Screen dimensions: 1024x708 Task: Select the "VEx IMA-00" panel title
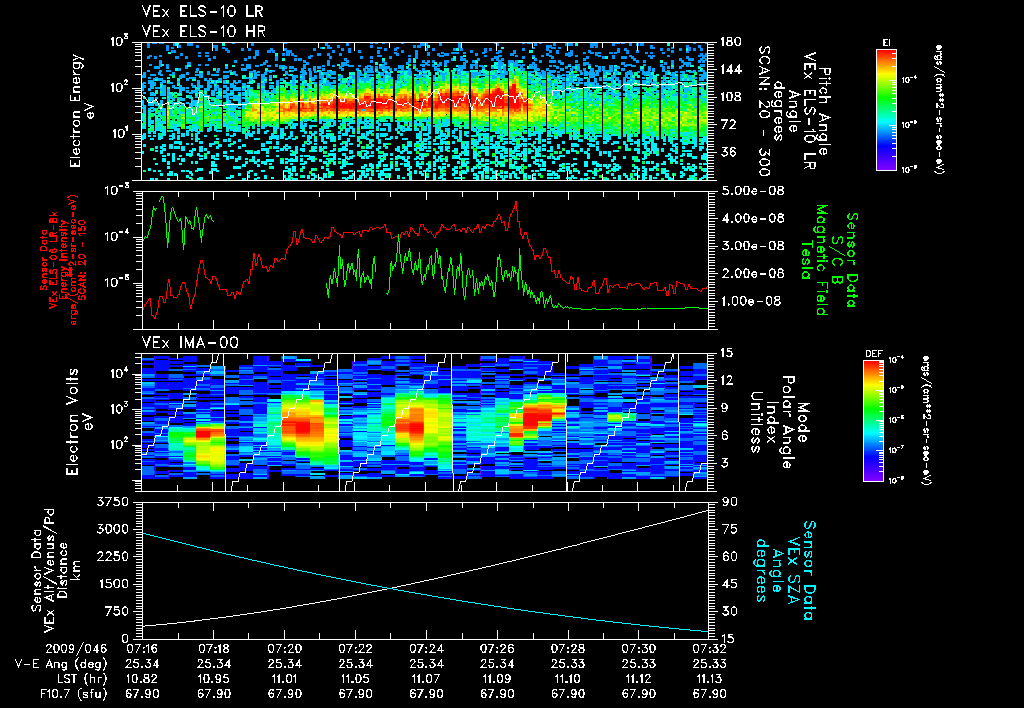pyautogui.click(x=190, y=343)
